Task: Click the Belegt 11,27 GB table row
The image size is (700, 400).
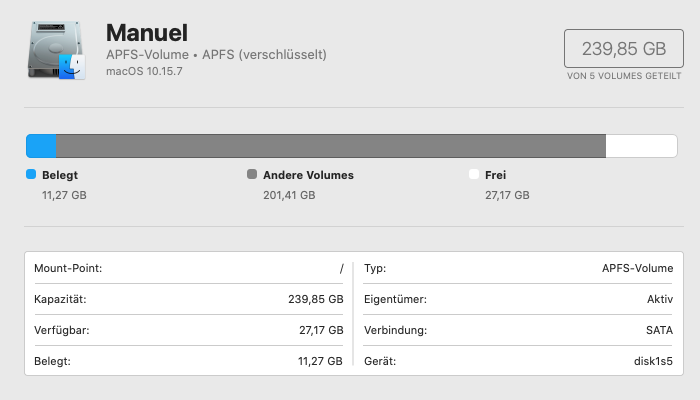Action: point(188,360)
